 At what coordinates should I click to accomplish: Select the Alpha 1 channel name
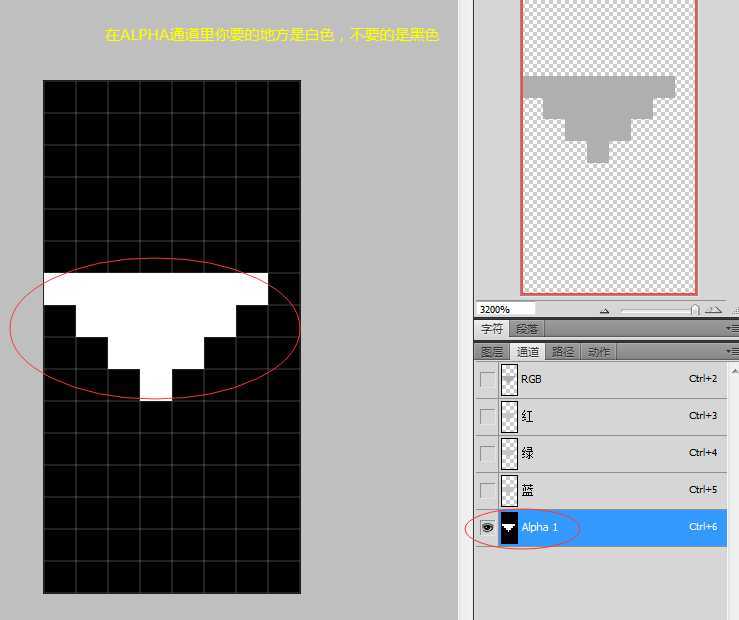click(540, 527)
